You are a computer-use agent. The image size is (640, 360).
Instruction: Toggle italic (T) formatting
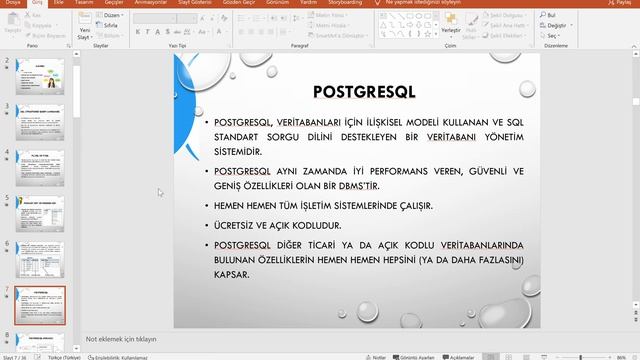tap(147, 32)
